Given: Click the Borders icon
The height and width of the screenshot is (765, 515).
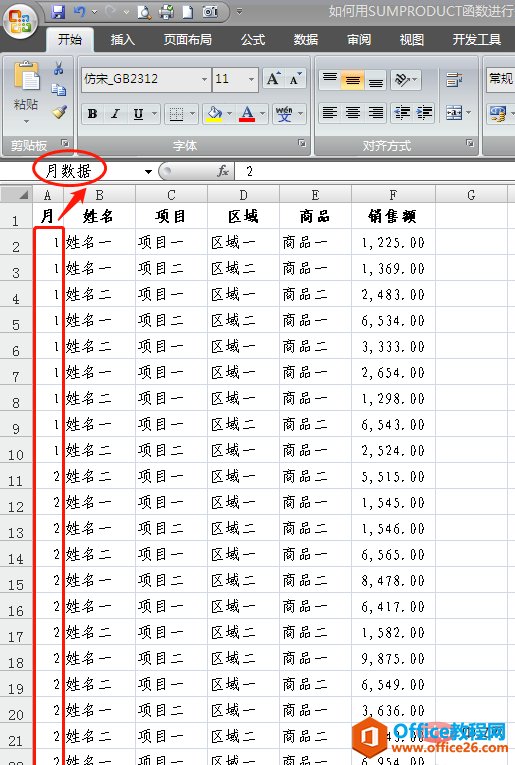Looking at the screenshot, I should (176, 114).
